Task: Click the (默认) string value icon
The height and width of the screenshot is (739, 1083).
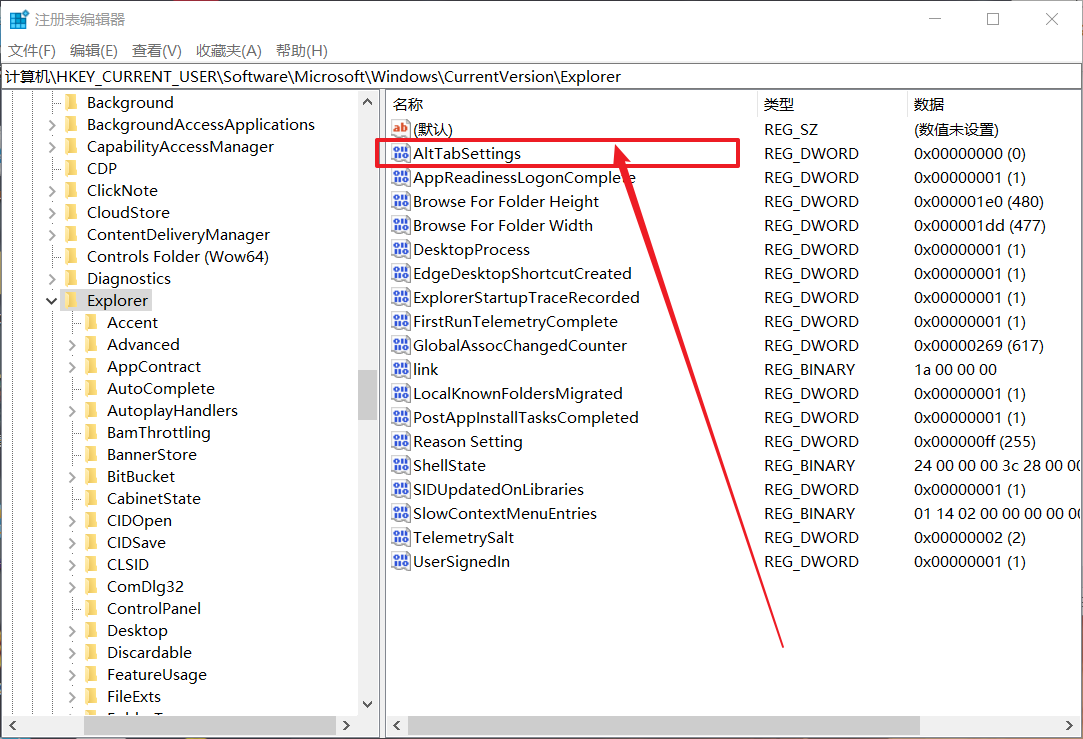Action: pyautogui.click(x=400, y=129)
